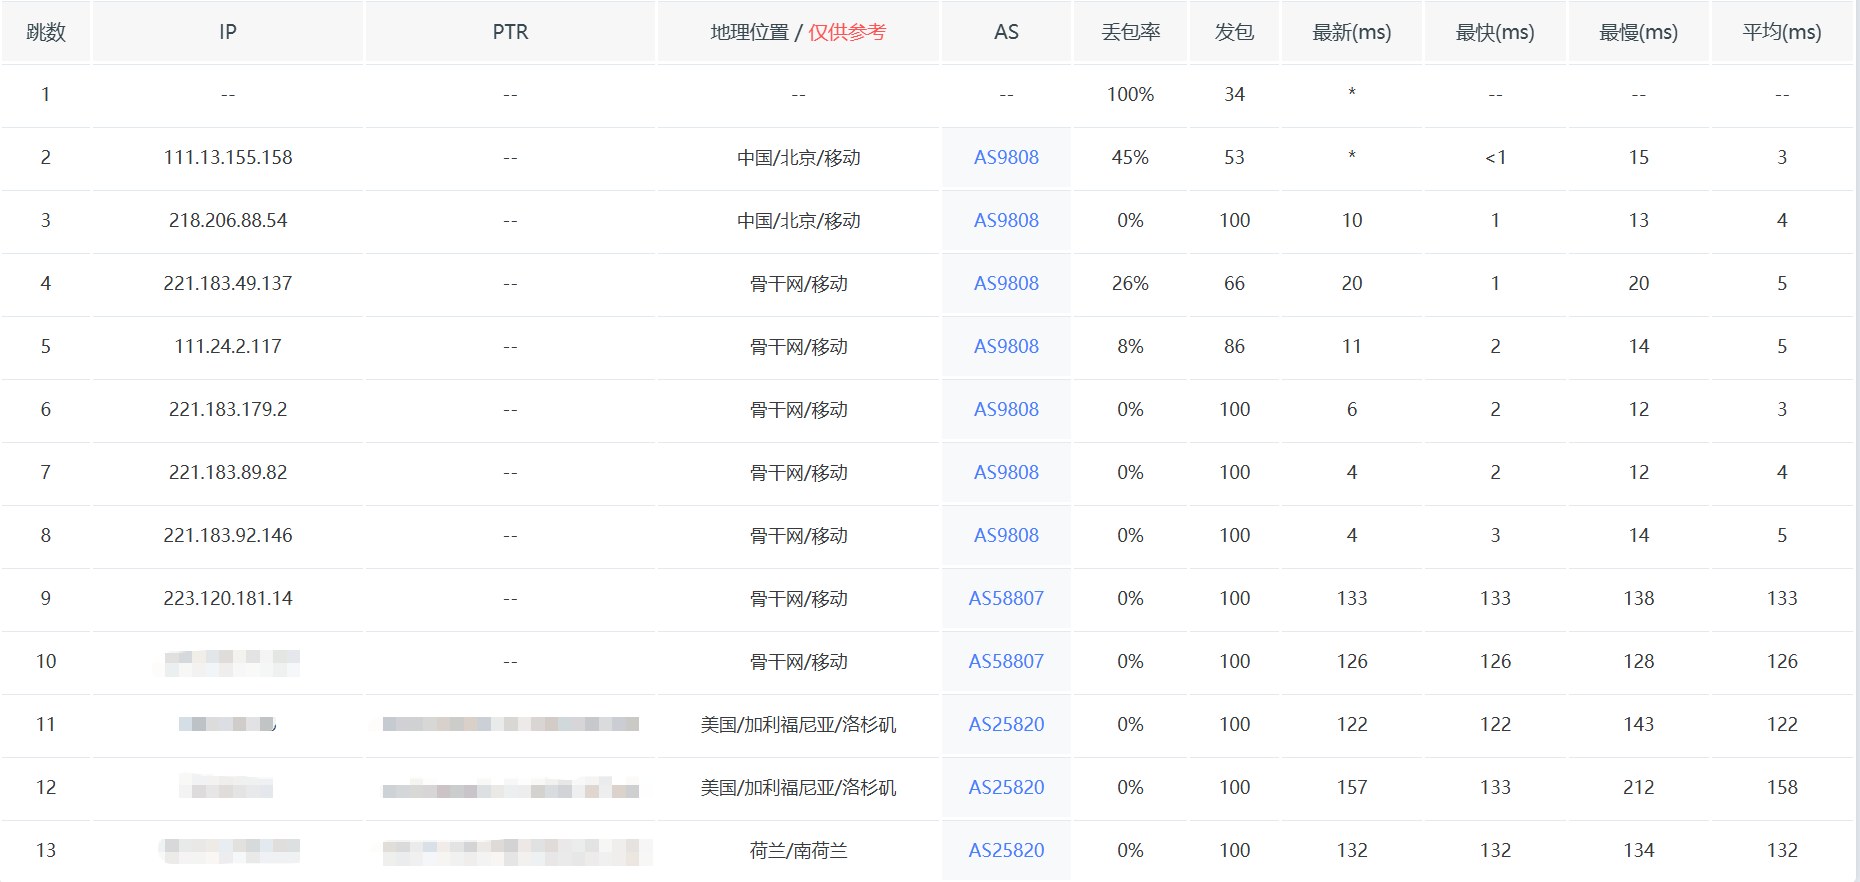Click the 荷兰/南荷兰 location cell
This screenshot has width=1860, height=882.
pos(798,850)
